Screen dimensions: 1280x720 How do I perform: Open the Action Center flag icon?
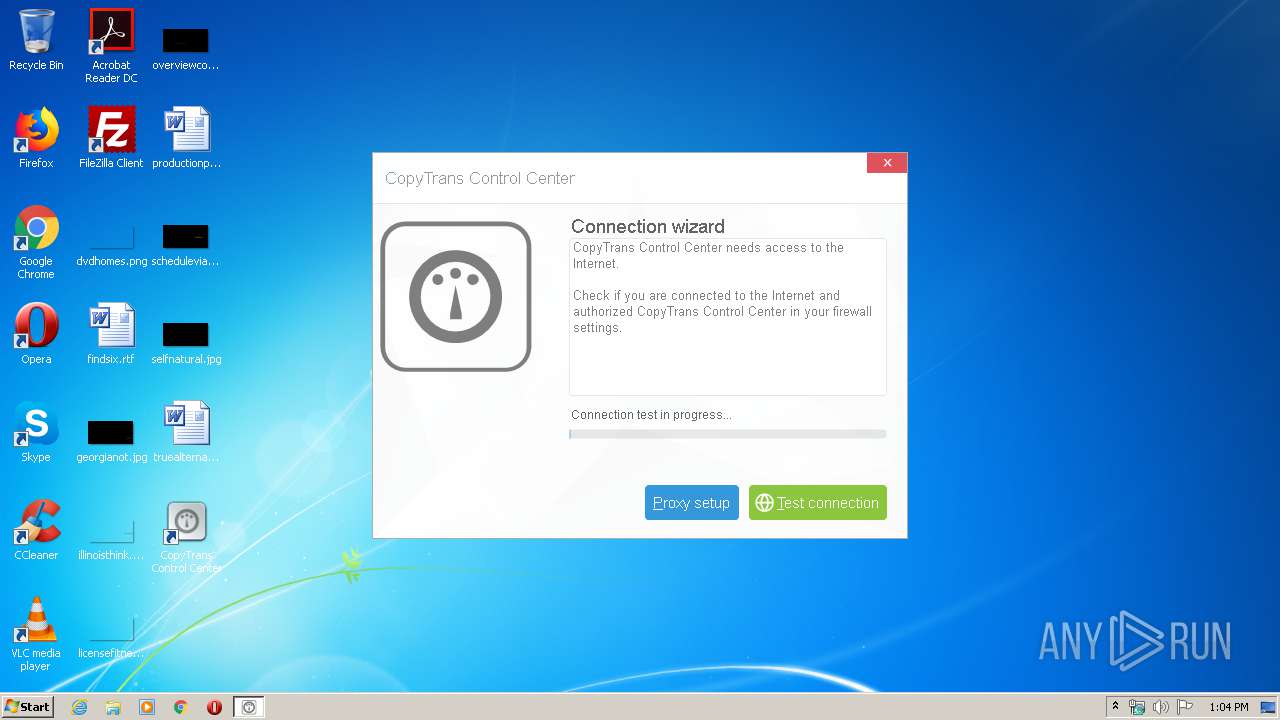[1185, 707]
